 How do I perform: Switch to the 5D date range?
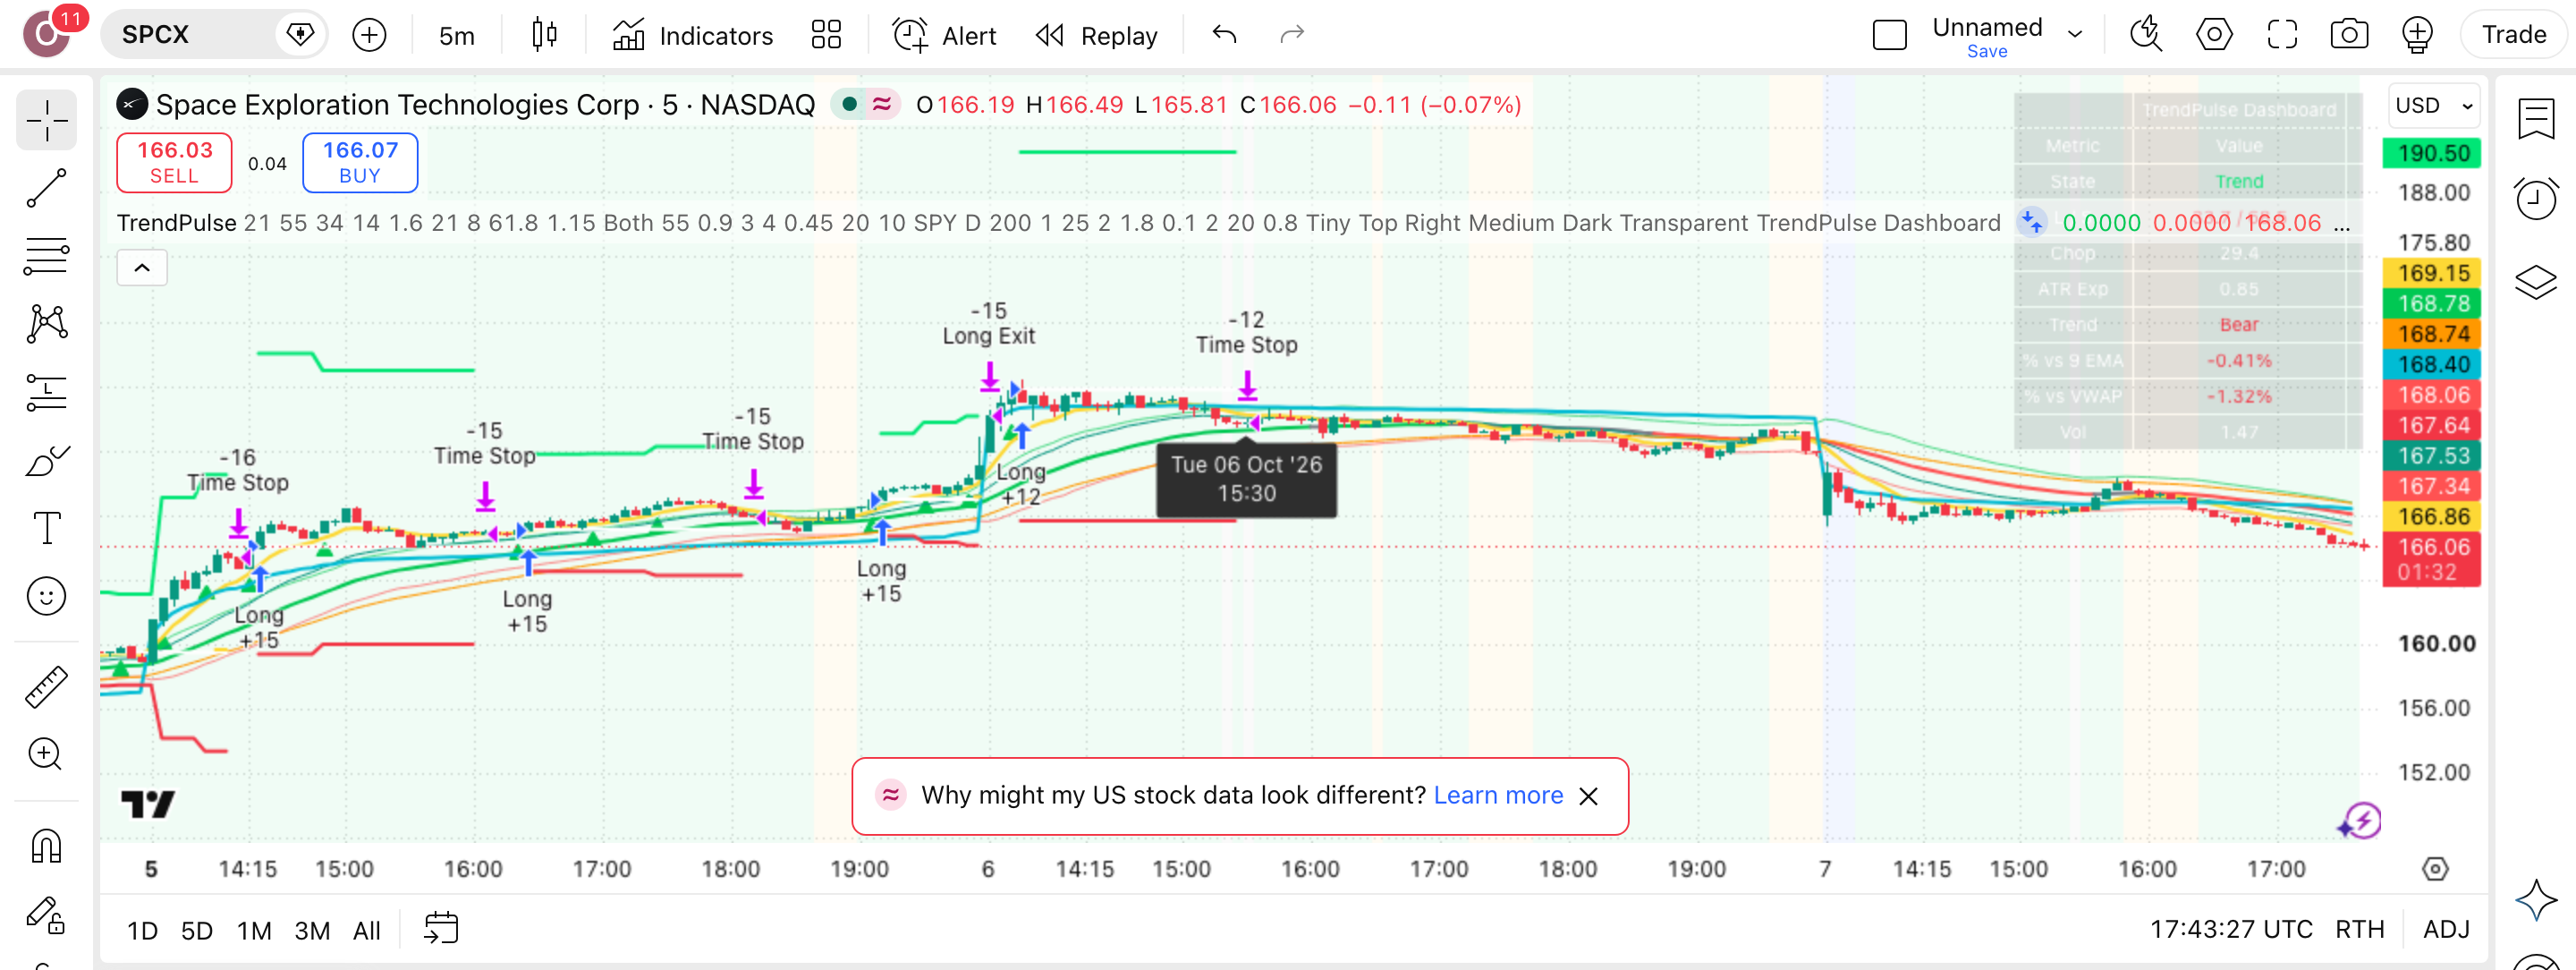click(196, 931)
